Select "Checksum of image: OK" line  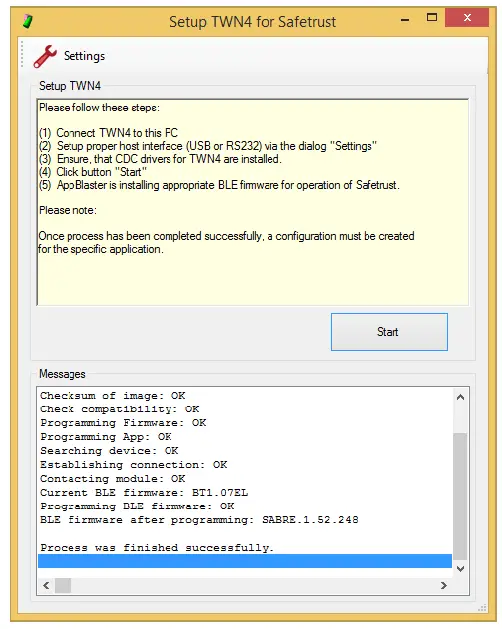coord(113,396)
